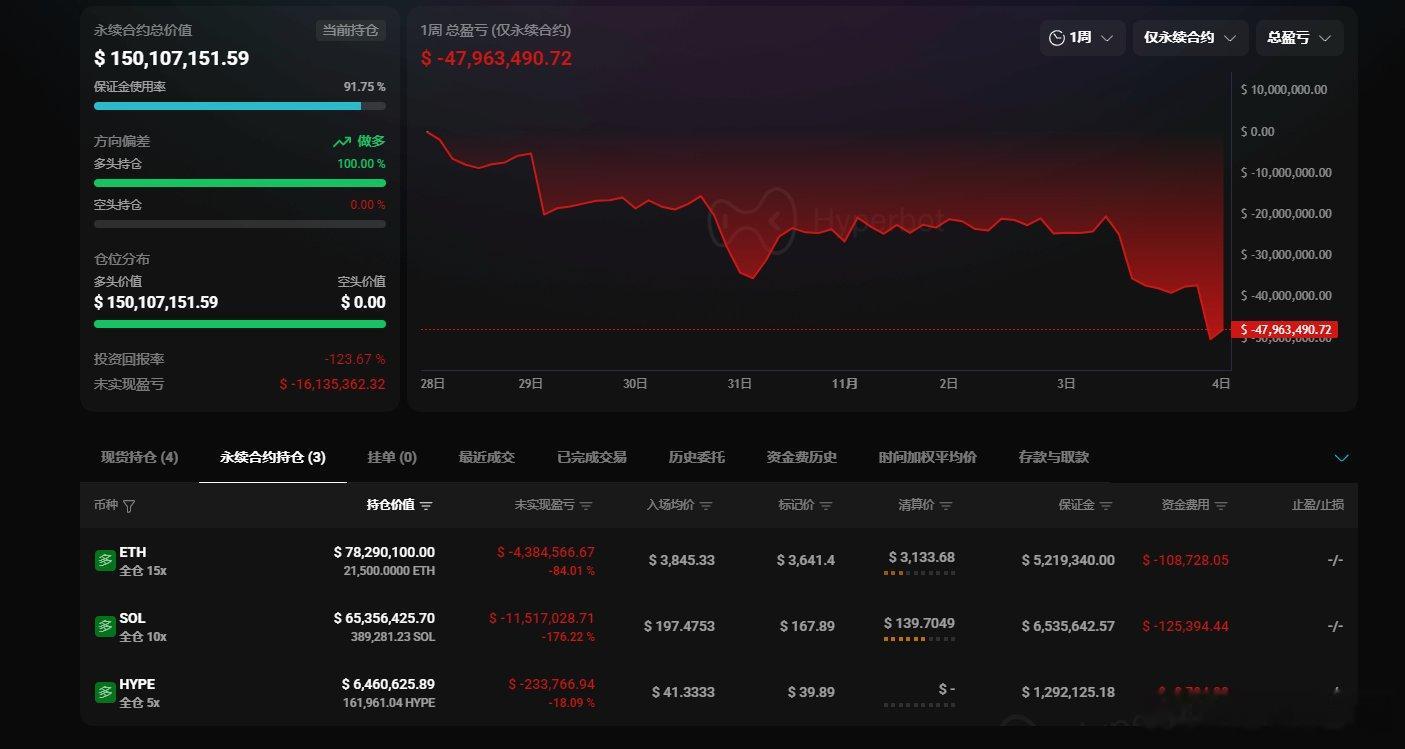Select the green 多 badge on the ETH row
1405x749 pixels.
tap(105, 560)
